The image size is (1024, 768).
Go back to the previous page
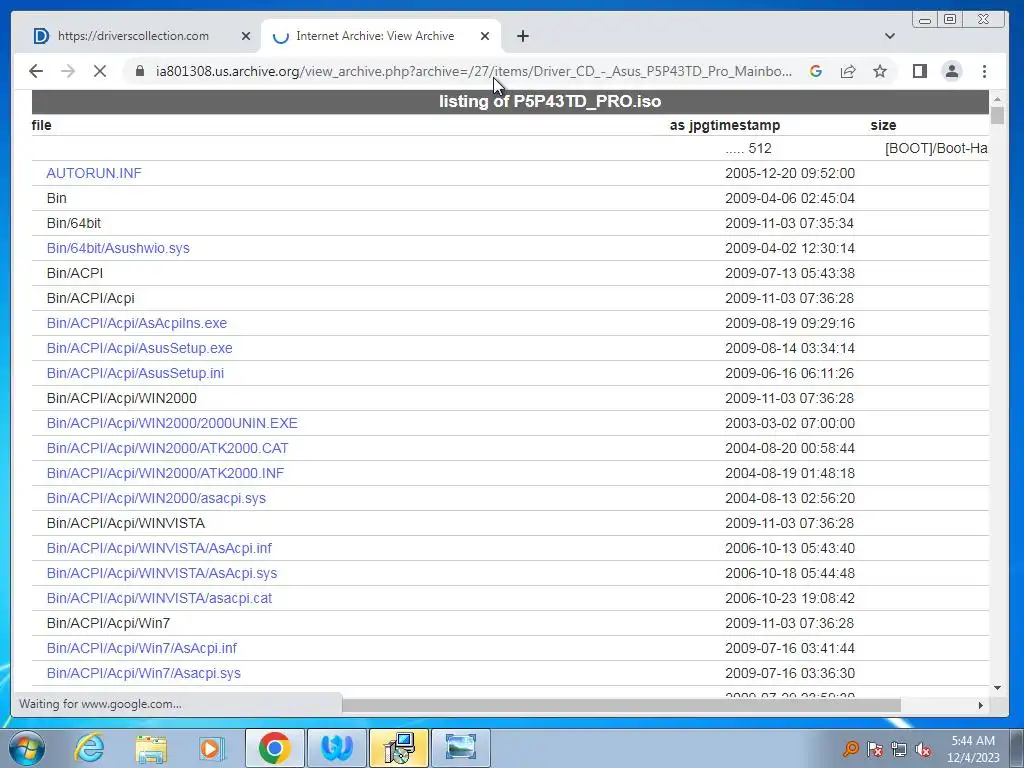pyautogui.click(x=36, y=71)
